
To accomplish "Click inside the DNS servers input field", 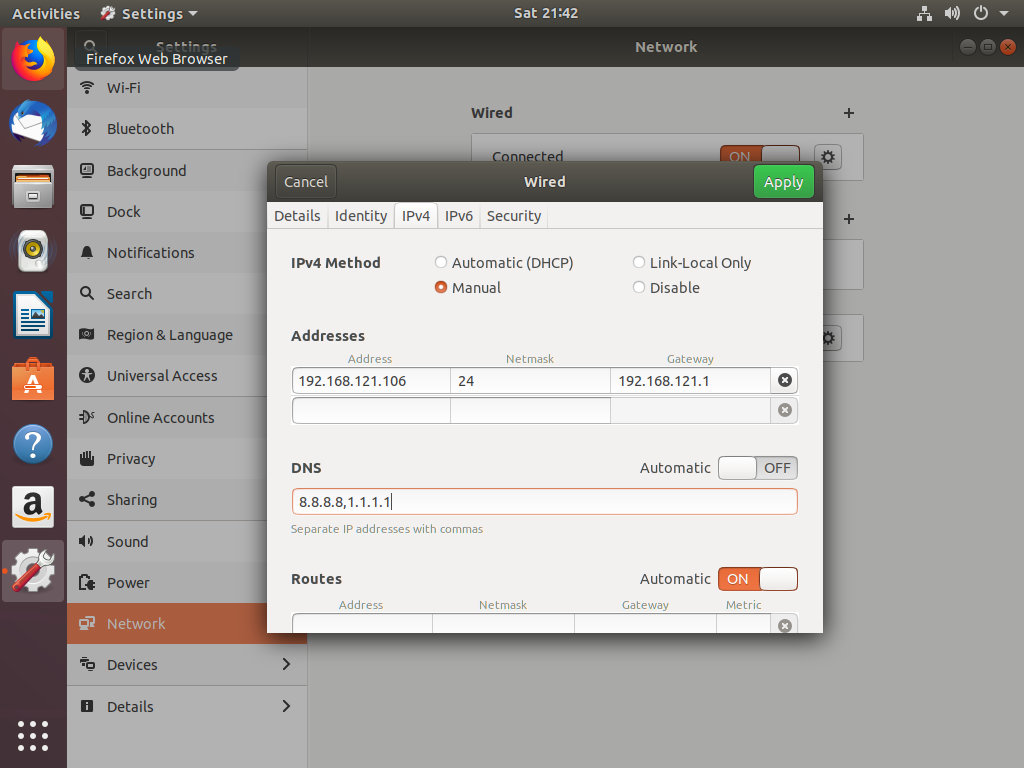I will (544, 500).
